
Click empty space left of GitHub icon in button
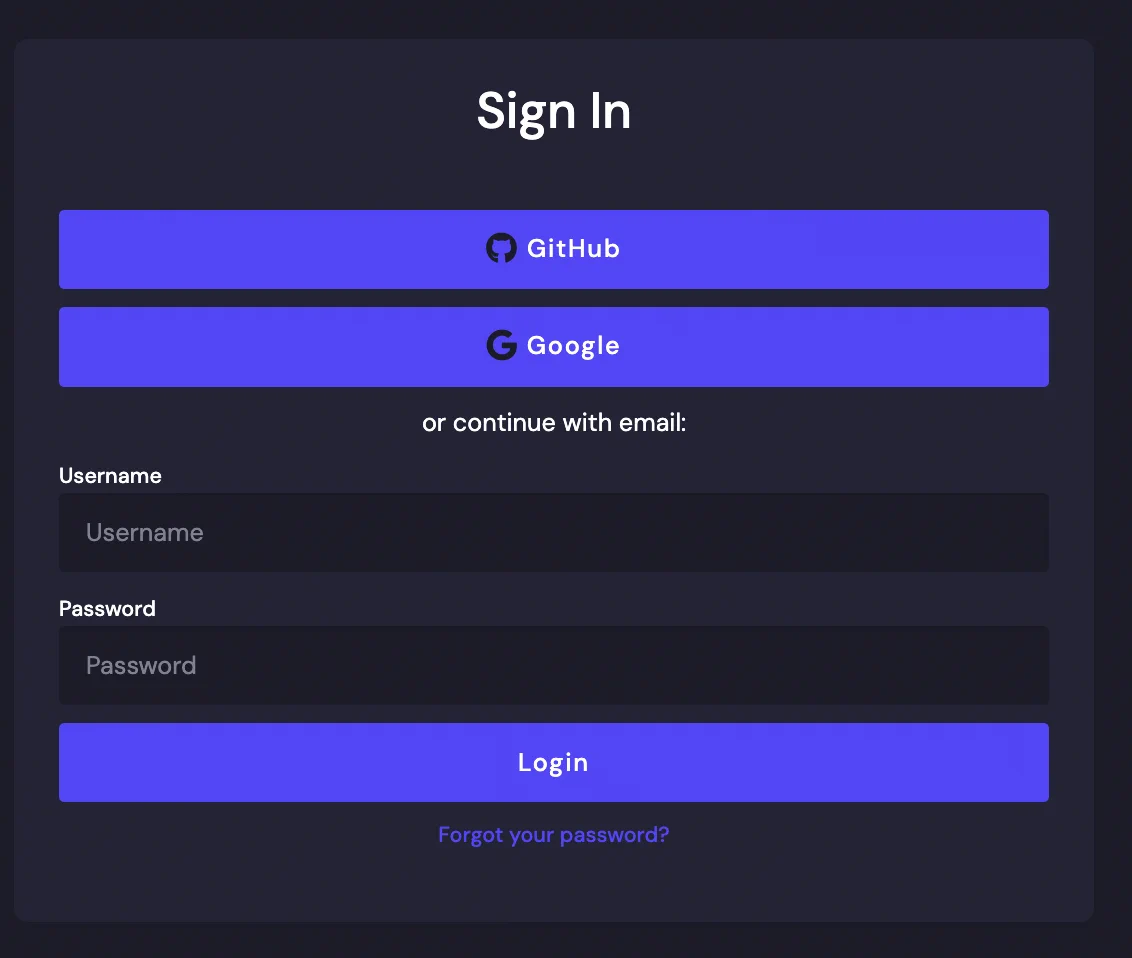(250, 249)
